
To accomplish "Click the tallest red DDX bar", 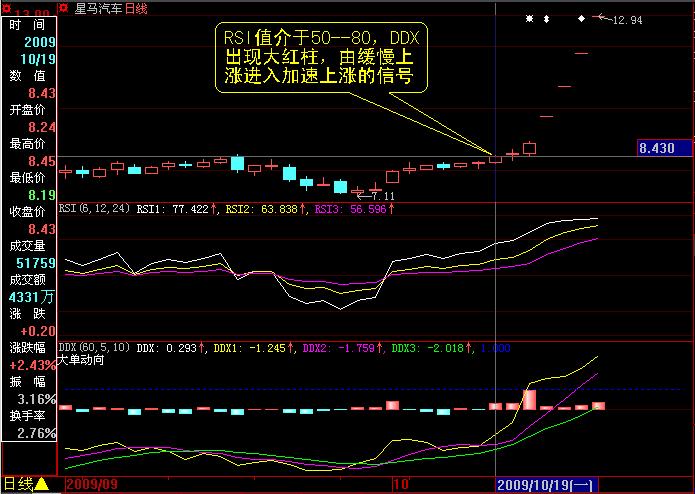I will pos(529,400).
